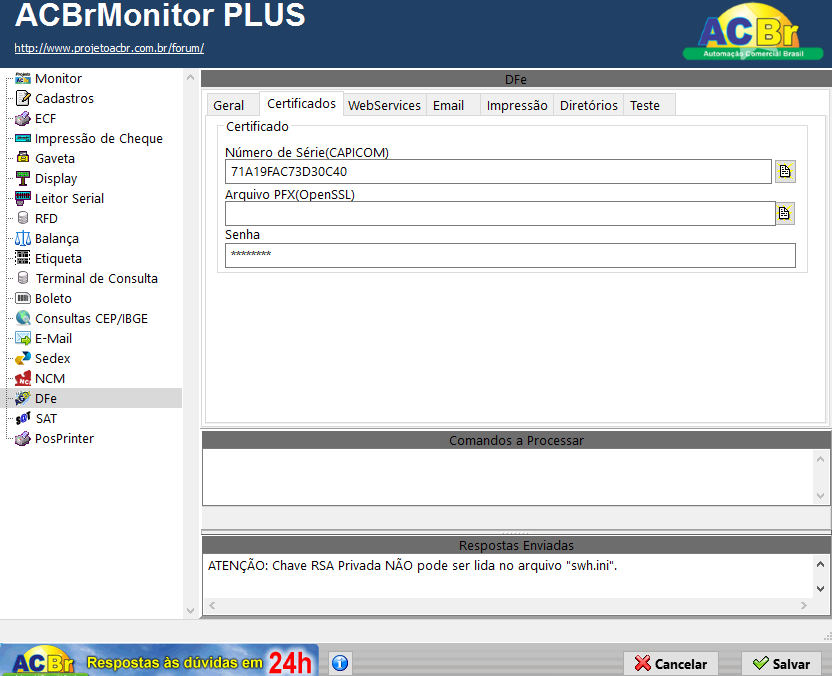Screen dimensions: 832x676
Task: Open the WebServices tab
Action: tap(385, 106)
